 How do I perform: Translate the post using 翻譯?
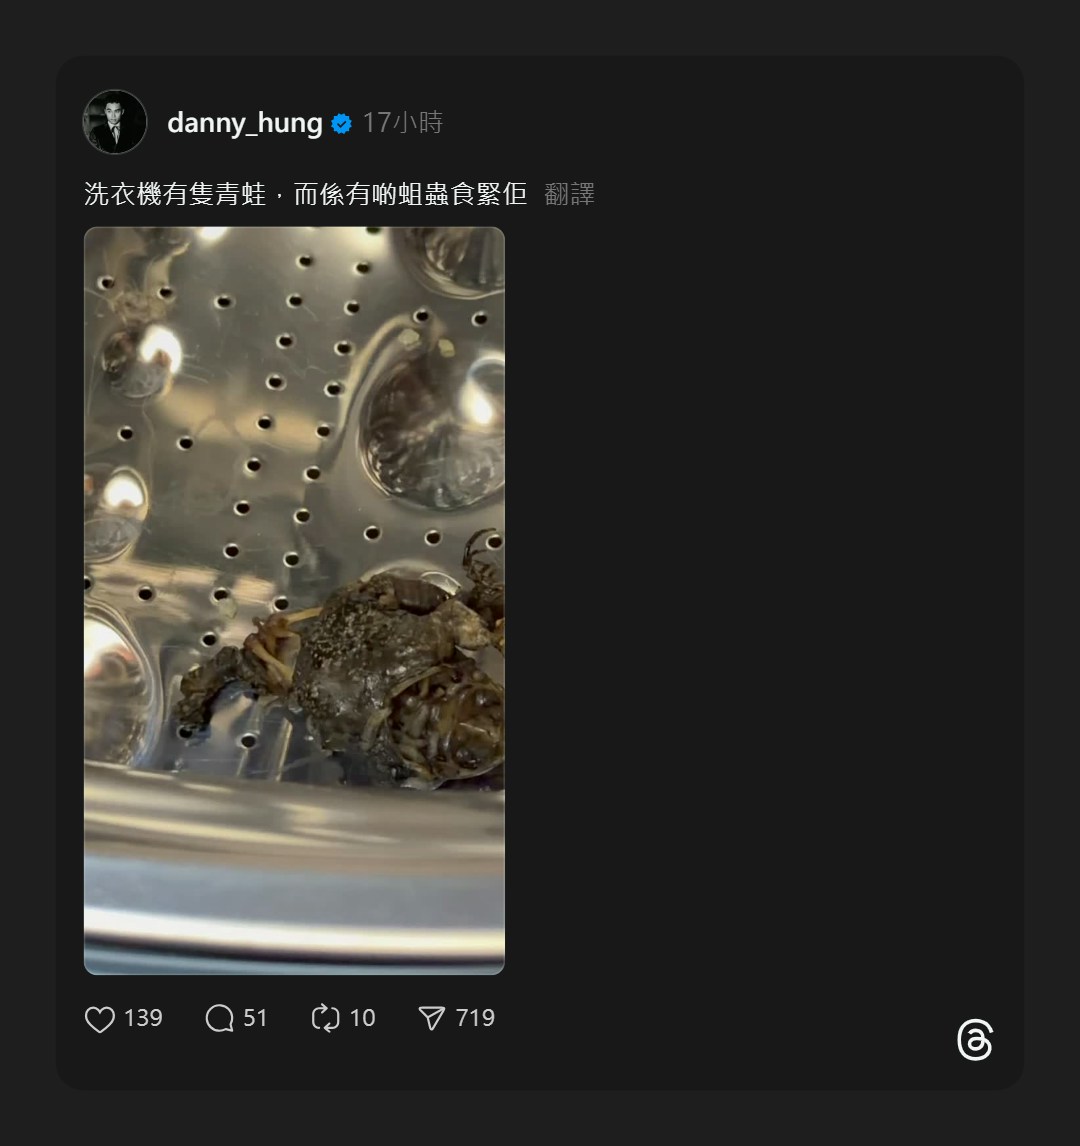(x=569, y=194)
